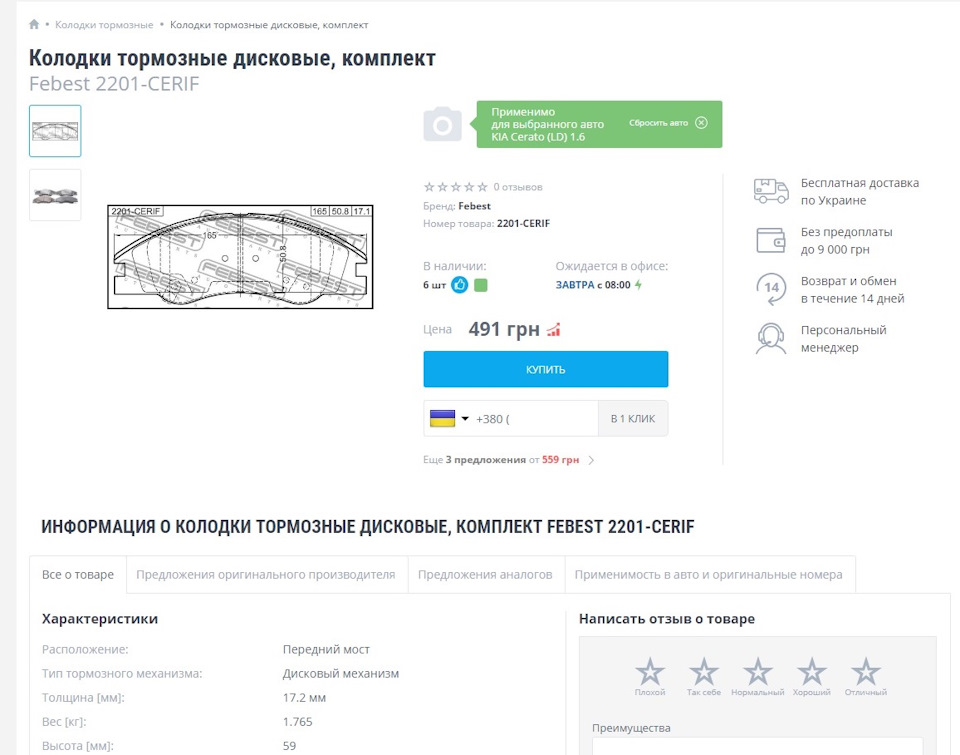Reset selected car with the circled X icon

[702, 123]
